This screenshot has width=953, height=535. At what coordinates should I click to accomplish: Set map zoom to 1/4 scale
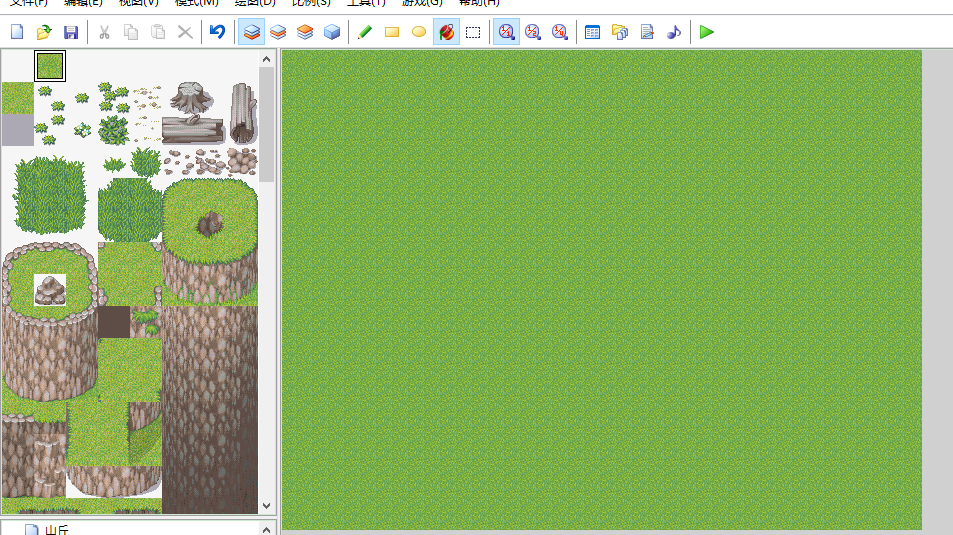[560, 32]
